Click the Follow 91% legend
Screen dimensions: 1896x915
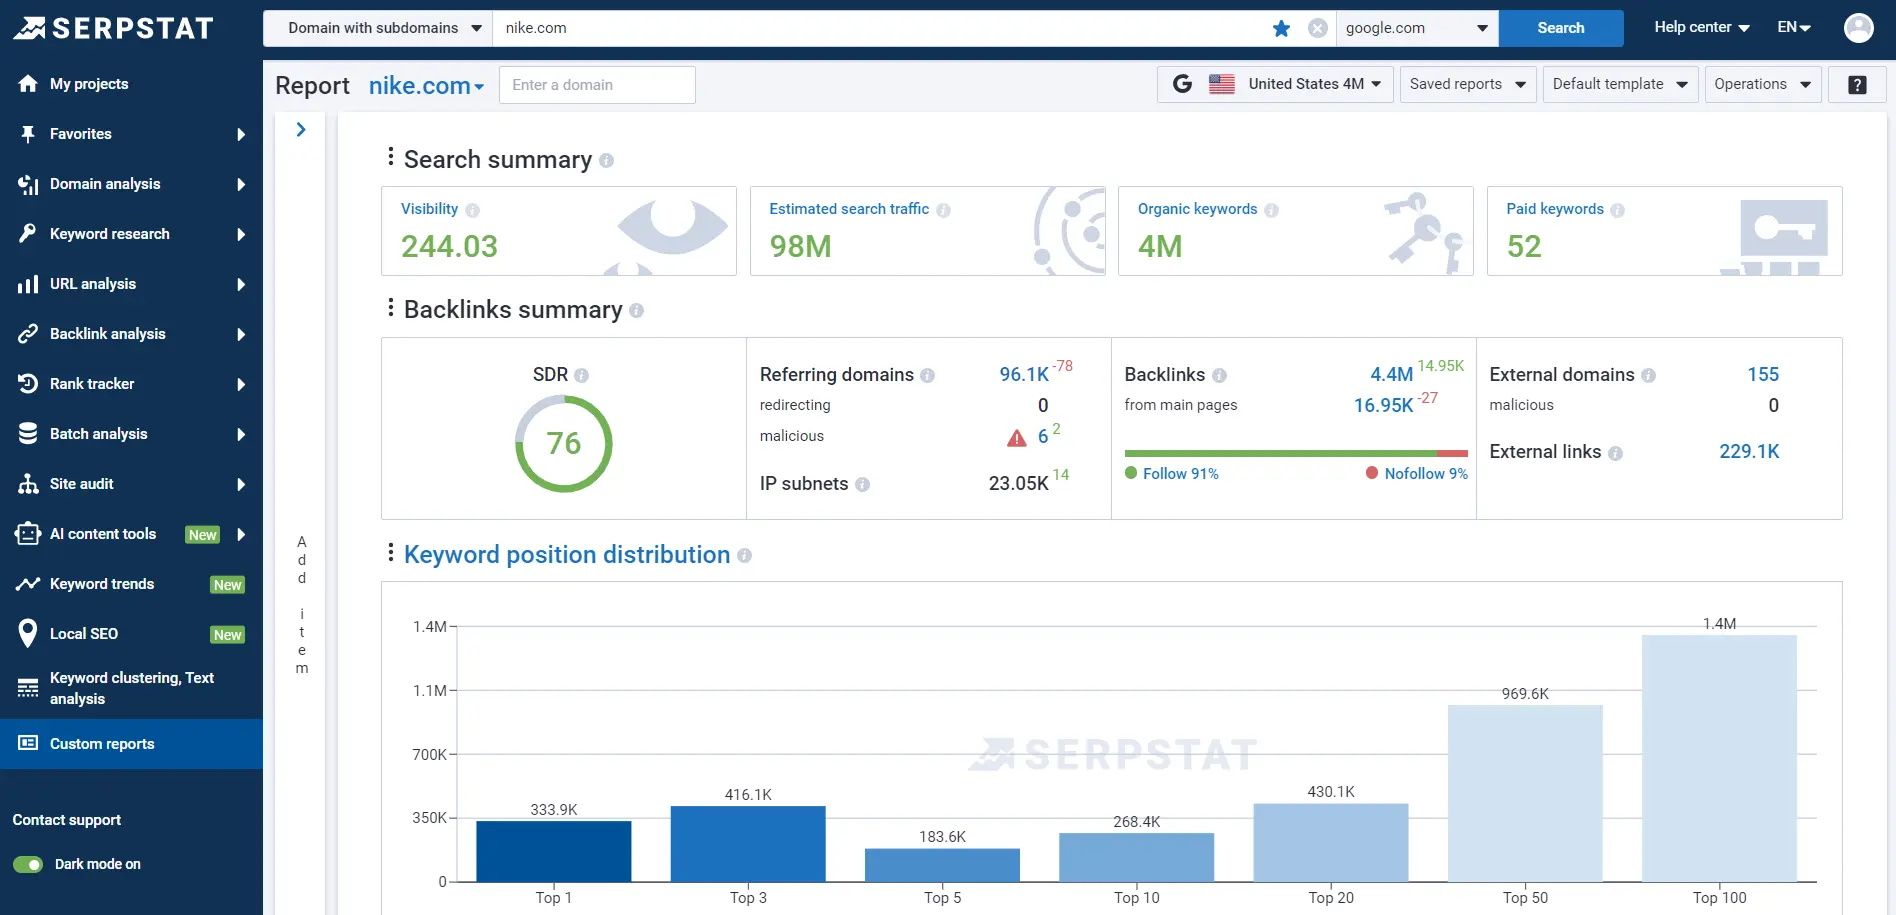click(1172, 474)
